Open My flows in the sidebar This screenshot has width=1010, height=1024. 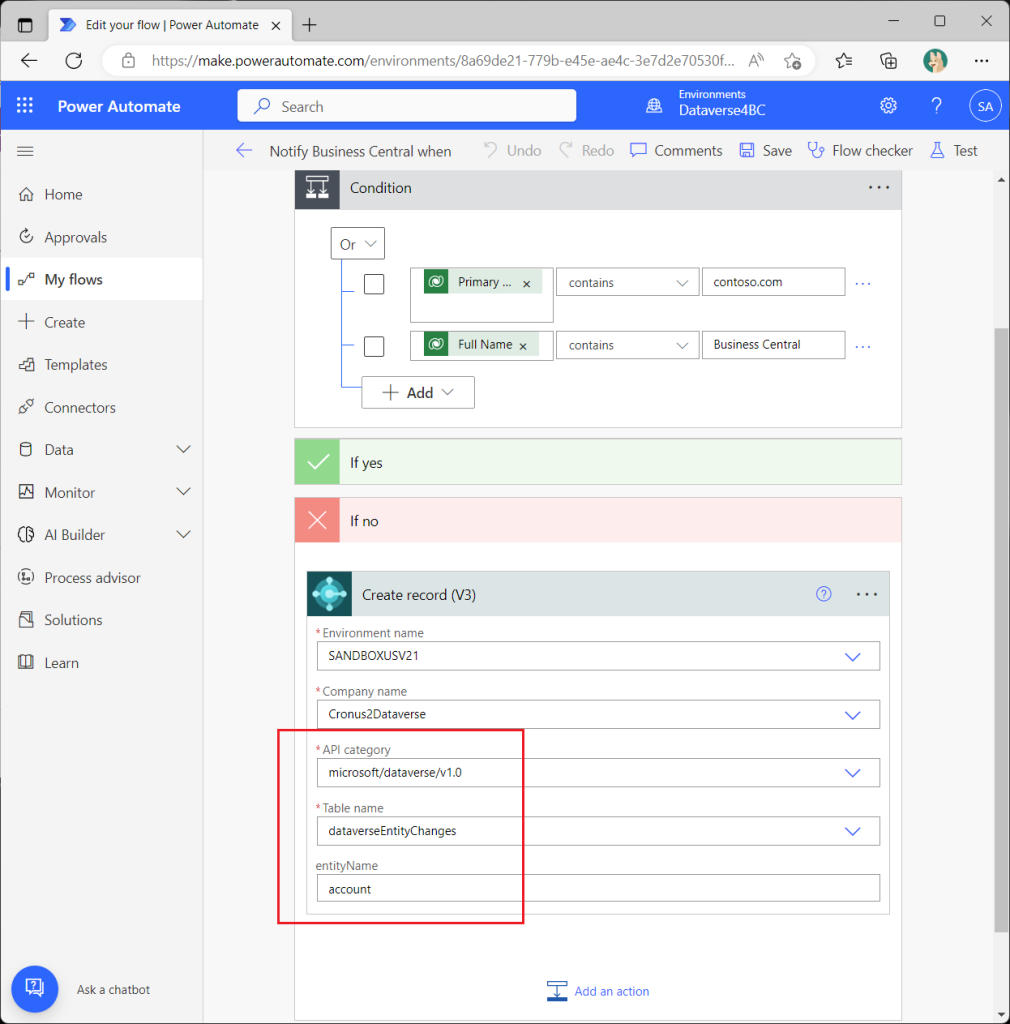(102, 280)
